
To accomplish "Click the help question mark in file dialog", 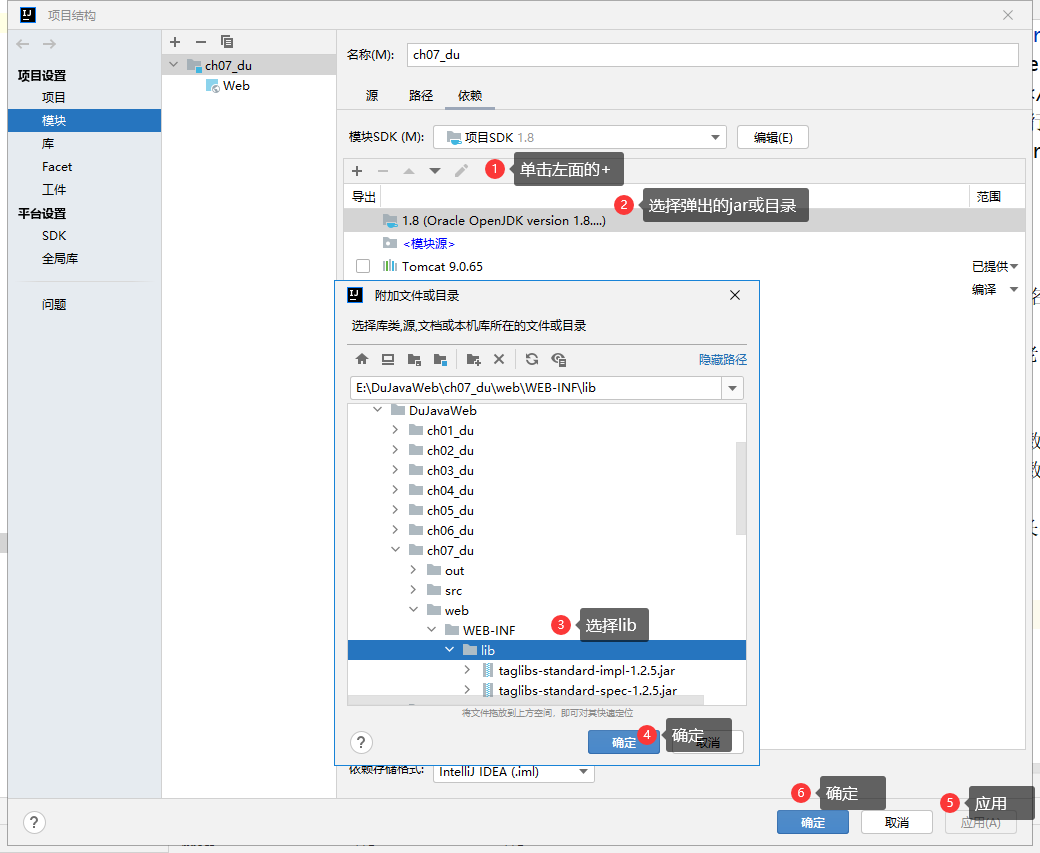I will 362,742.
